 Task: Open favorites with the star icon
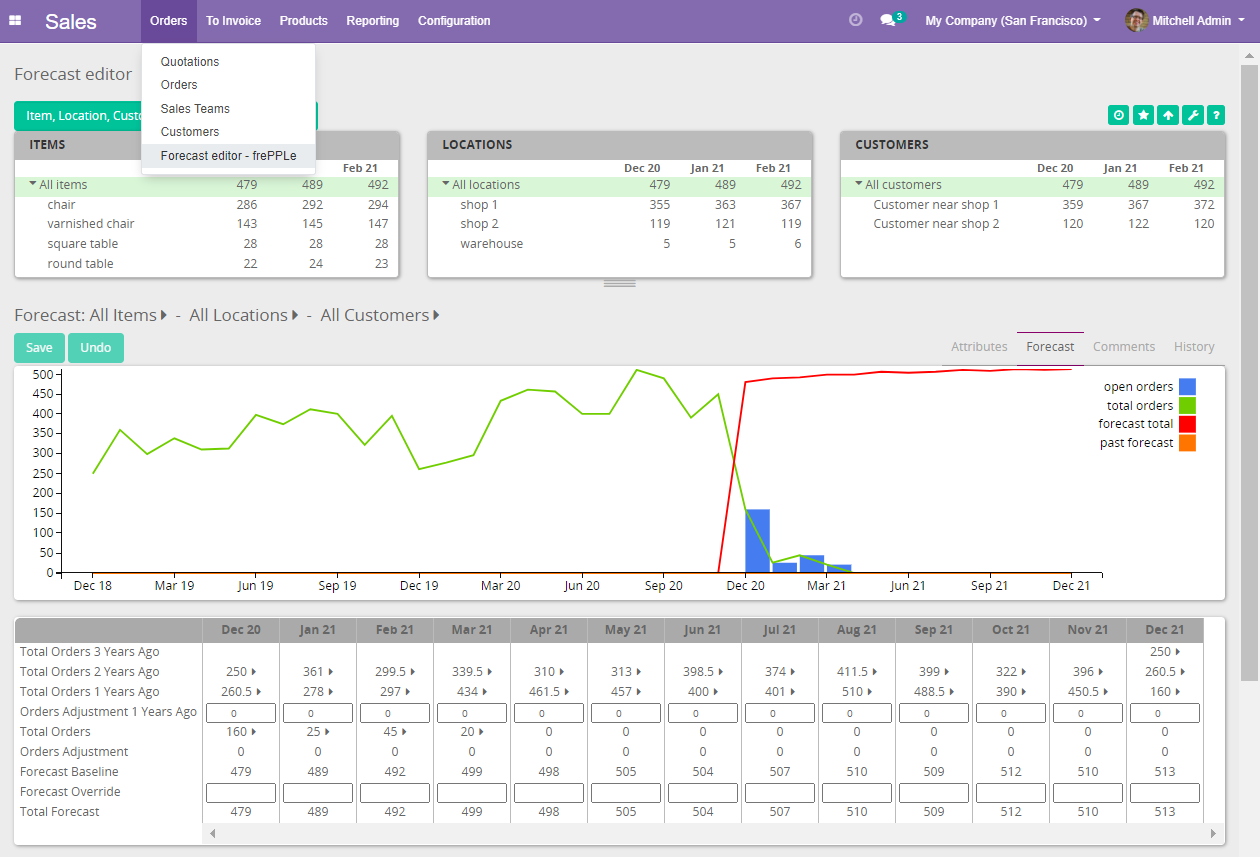pyautogui.click(x=1143, y=115)
